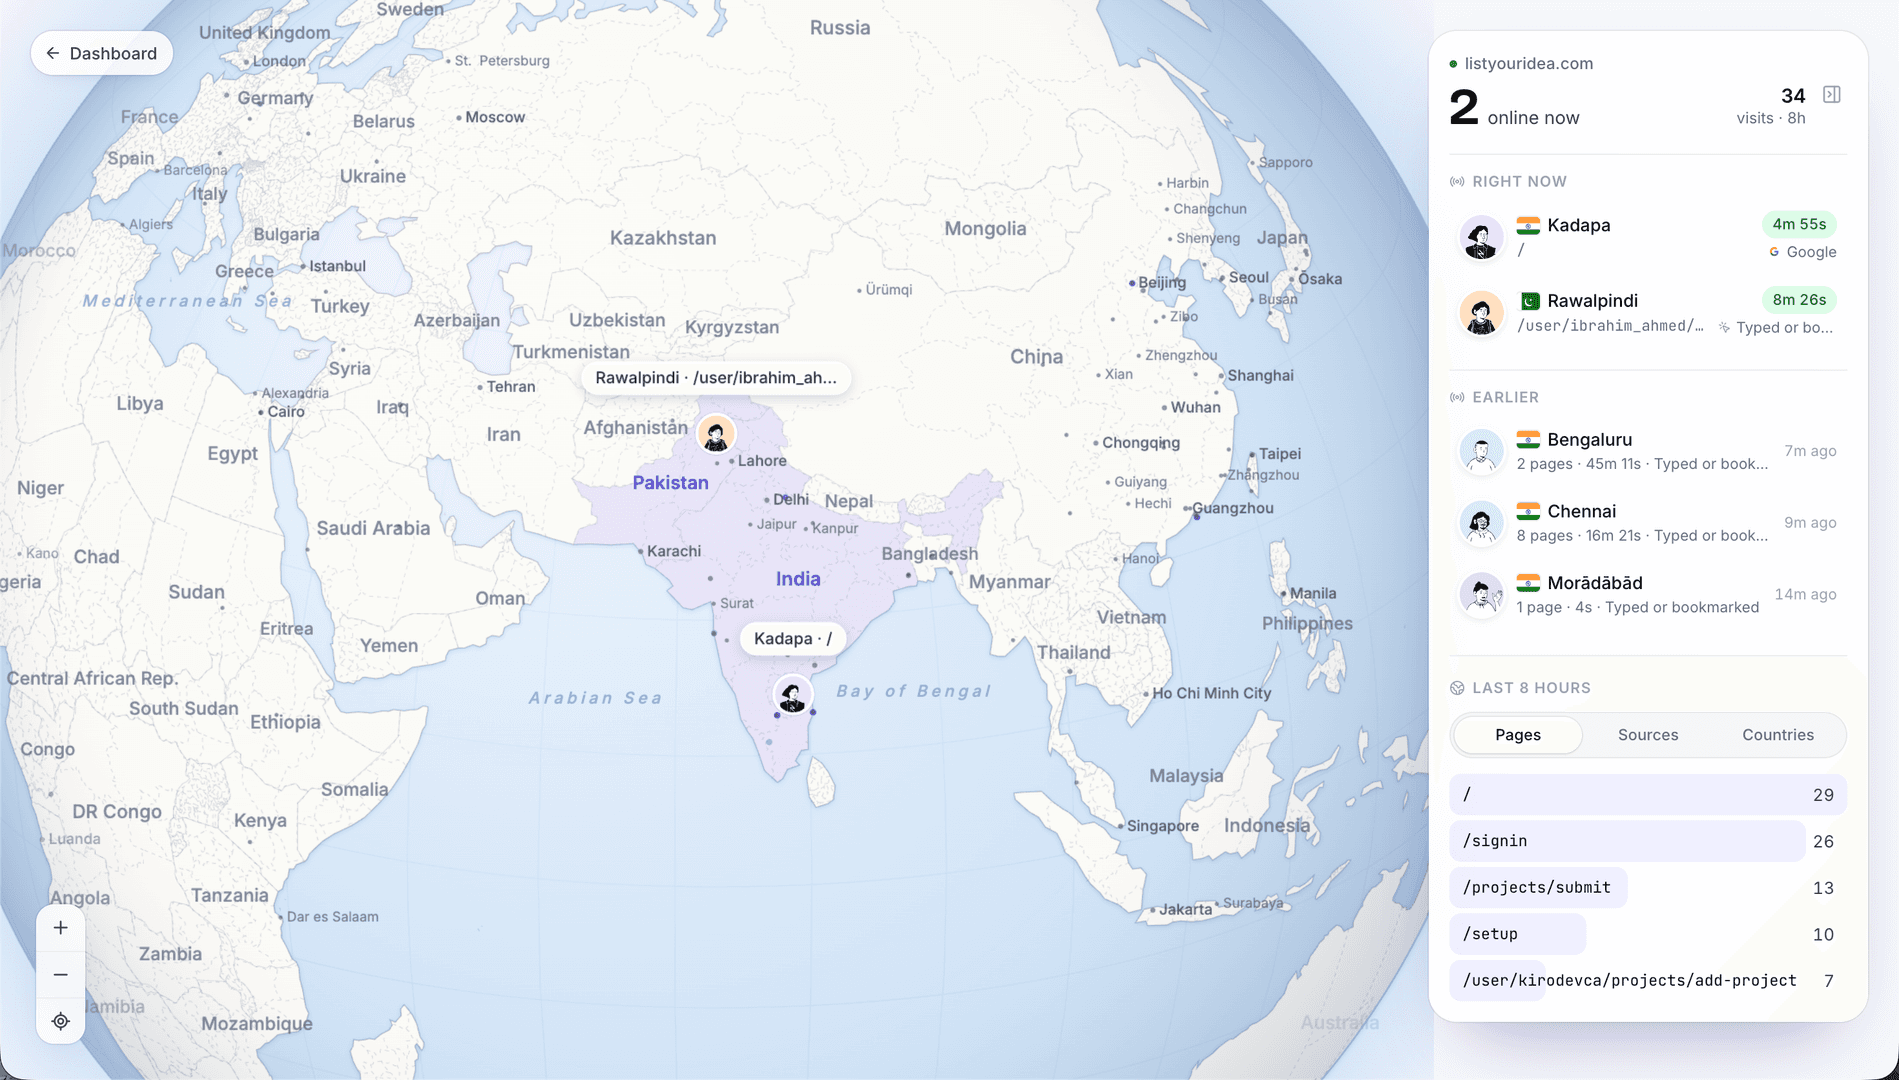Click the 4m 55s duration badge

pos(1799,224)
